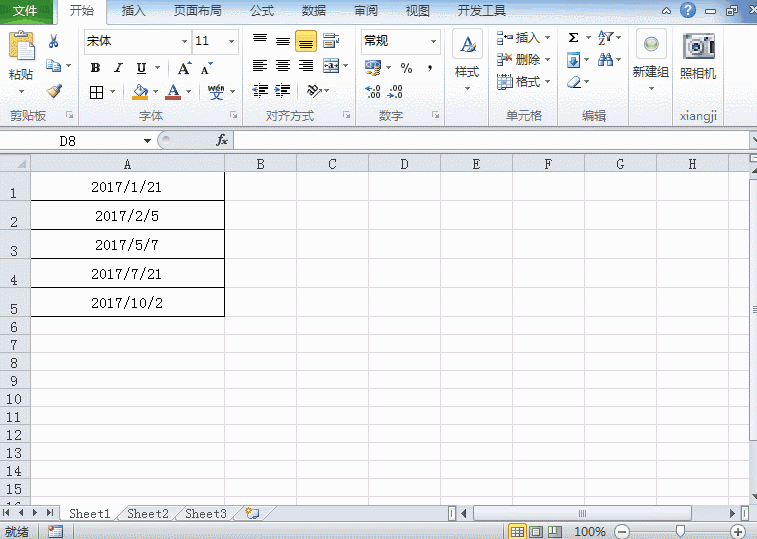757x539 pixels.
Task: Open the Help question mark
Action: [687, 10]
